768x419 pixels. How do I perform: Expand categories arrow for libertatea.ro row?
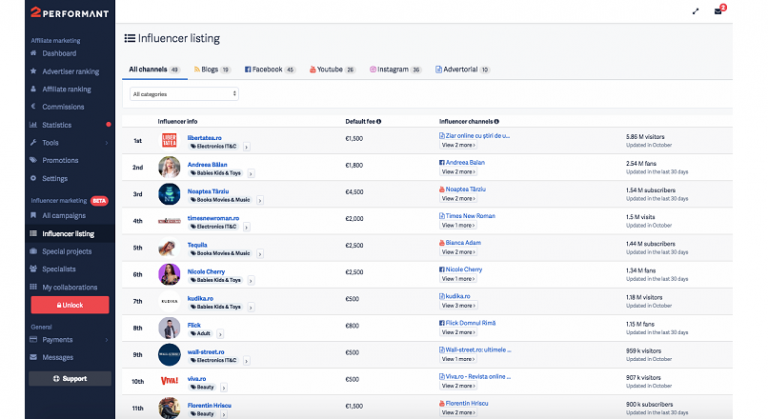coord(246,147)
